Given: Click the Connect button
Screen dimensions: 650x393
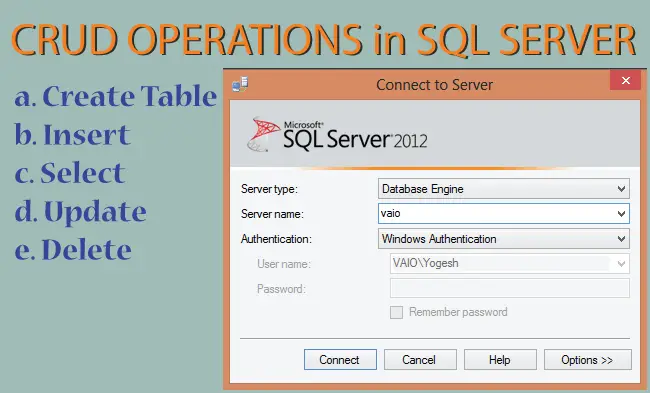Looking at the screenshot, I should click(340, 359).
